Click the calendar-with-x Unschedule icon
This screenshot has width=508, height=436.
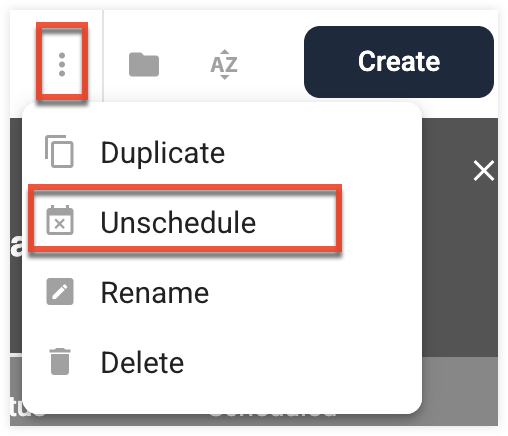click(x=60, y=220)
